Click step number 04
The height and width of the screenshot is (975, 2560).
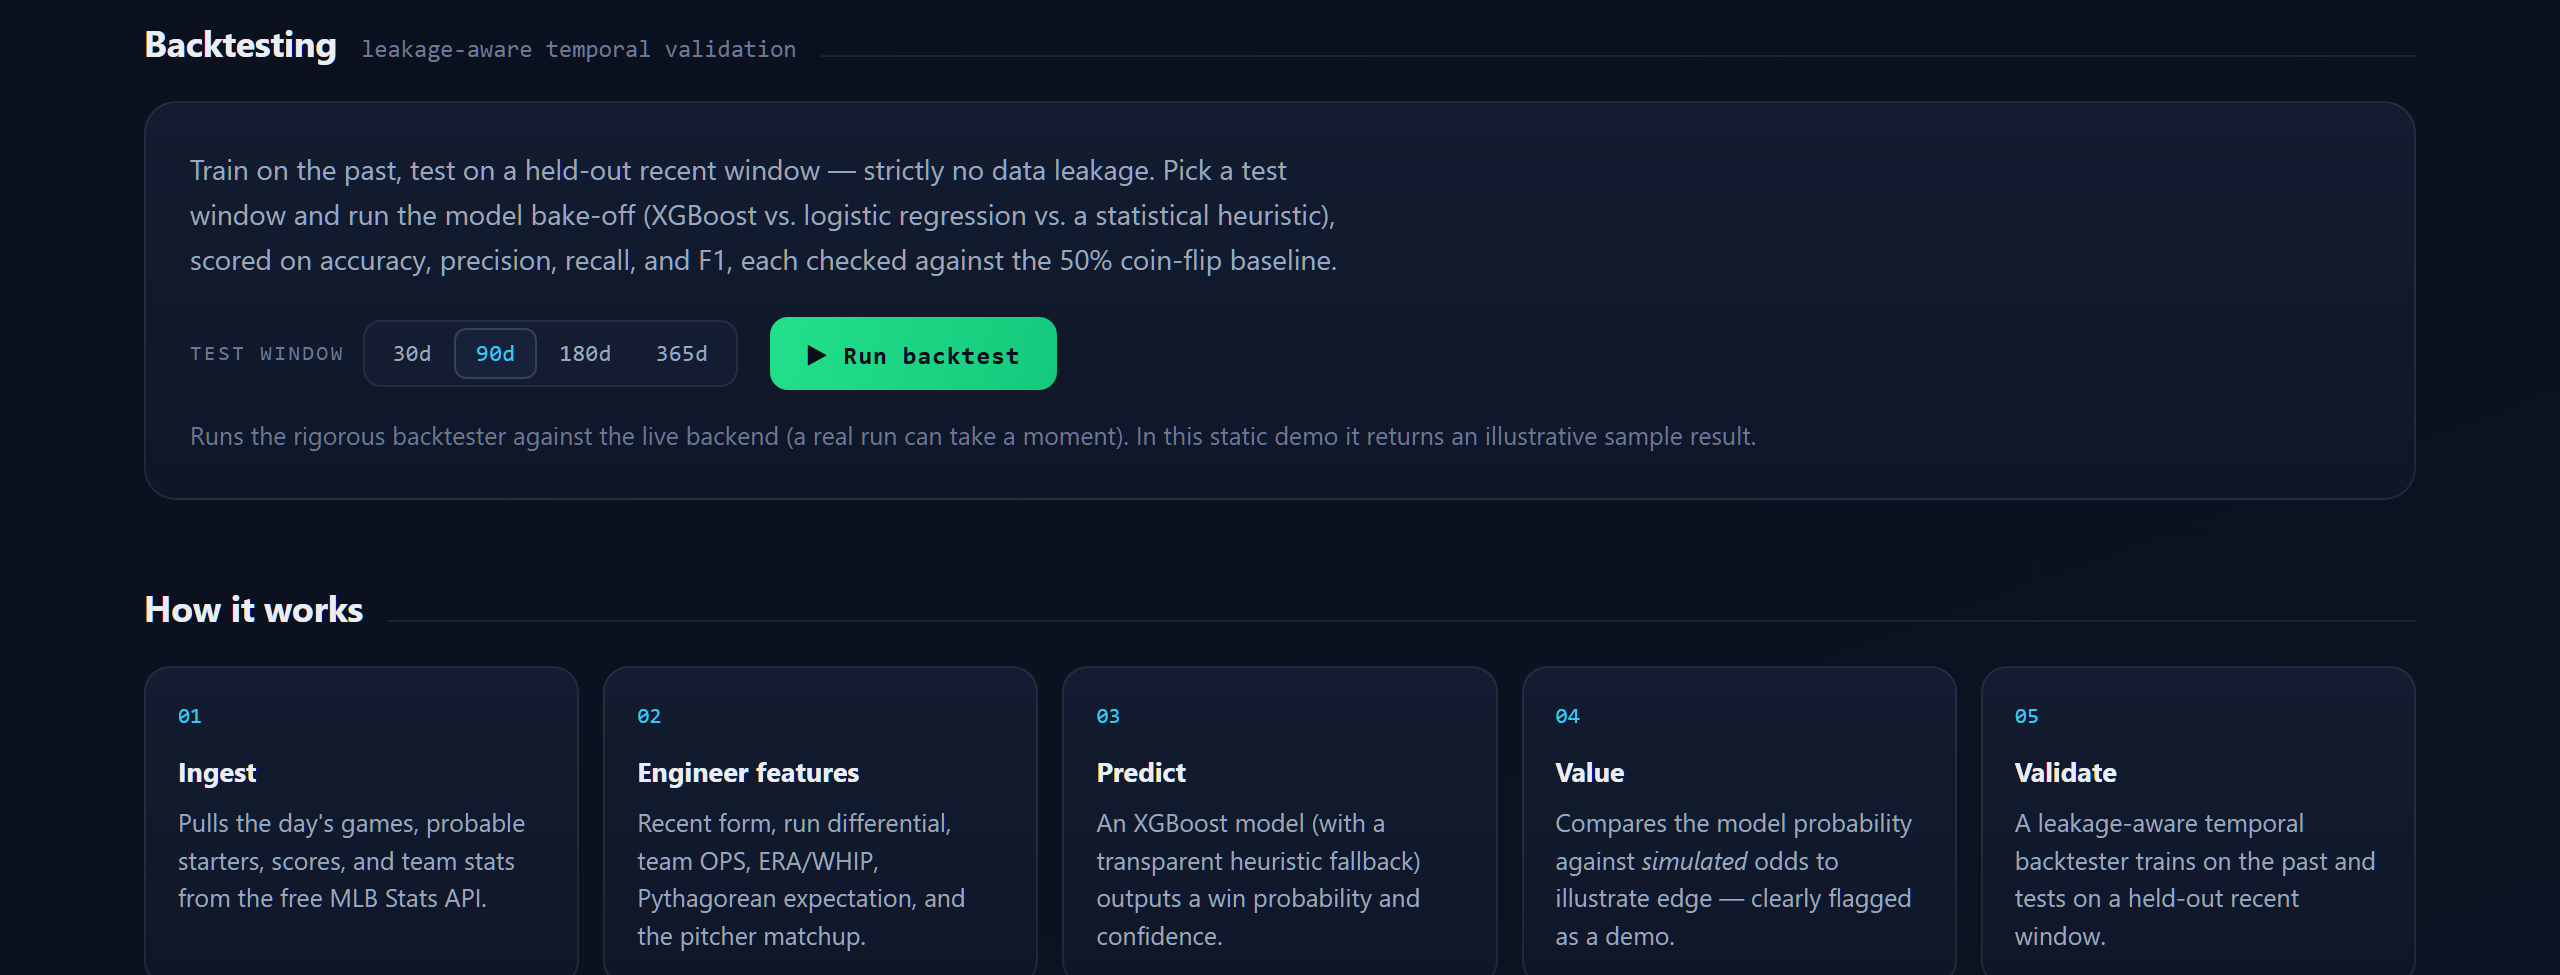pos(1567,717)
